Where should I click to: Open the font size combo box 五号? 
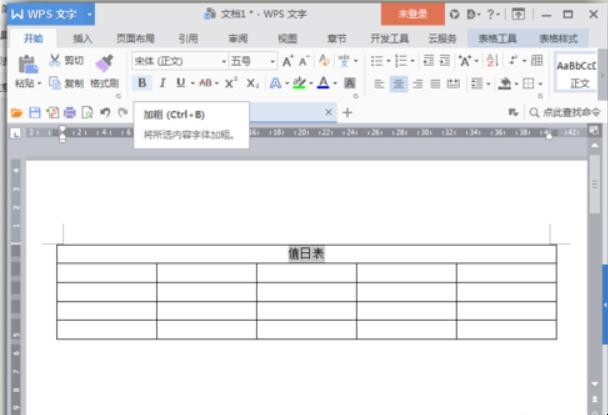click(x=252, y=61)
